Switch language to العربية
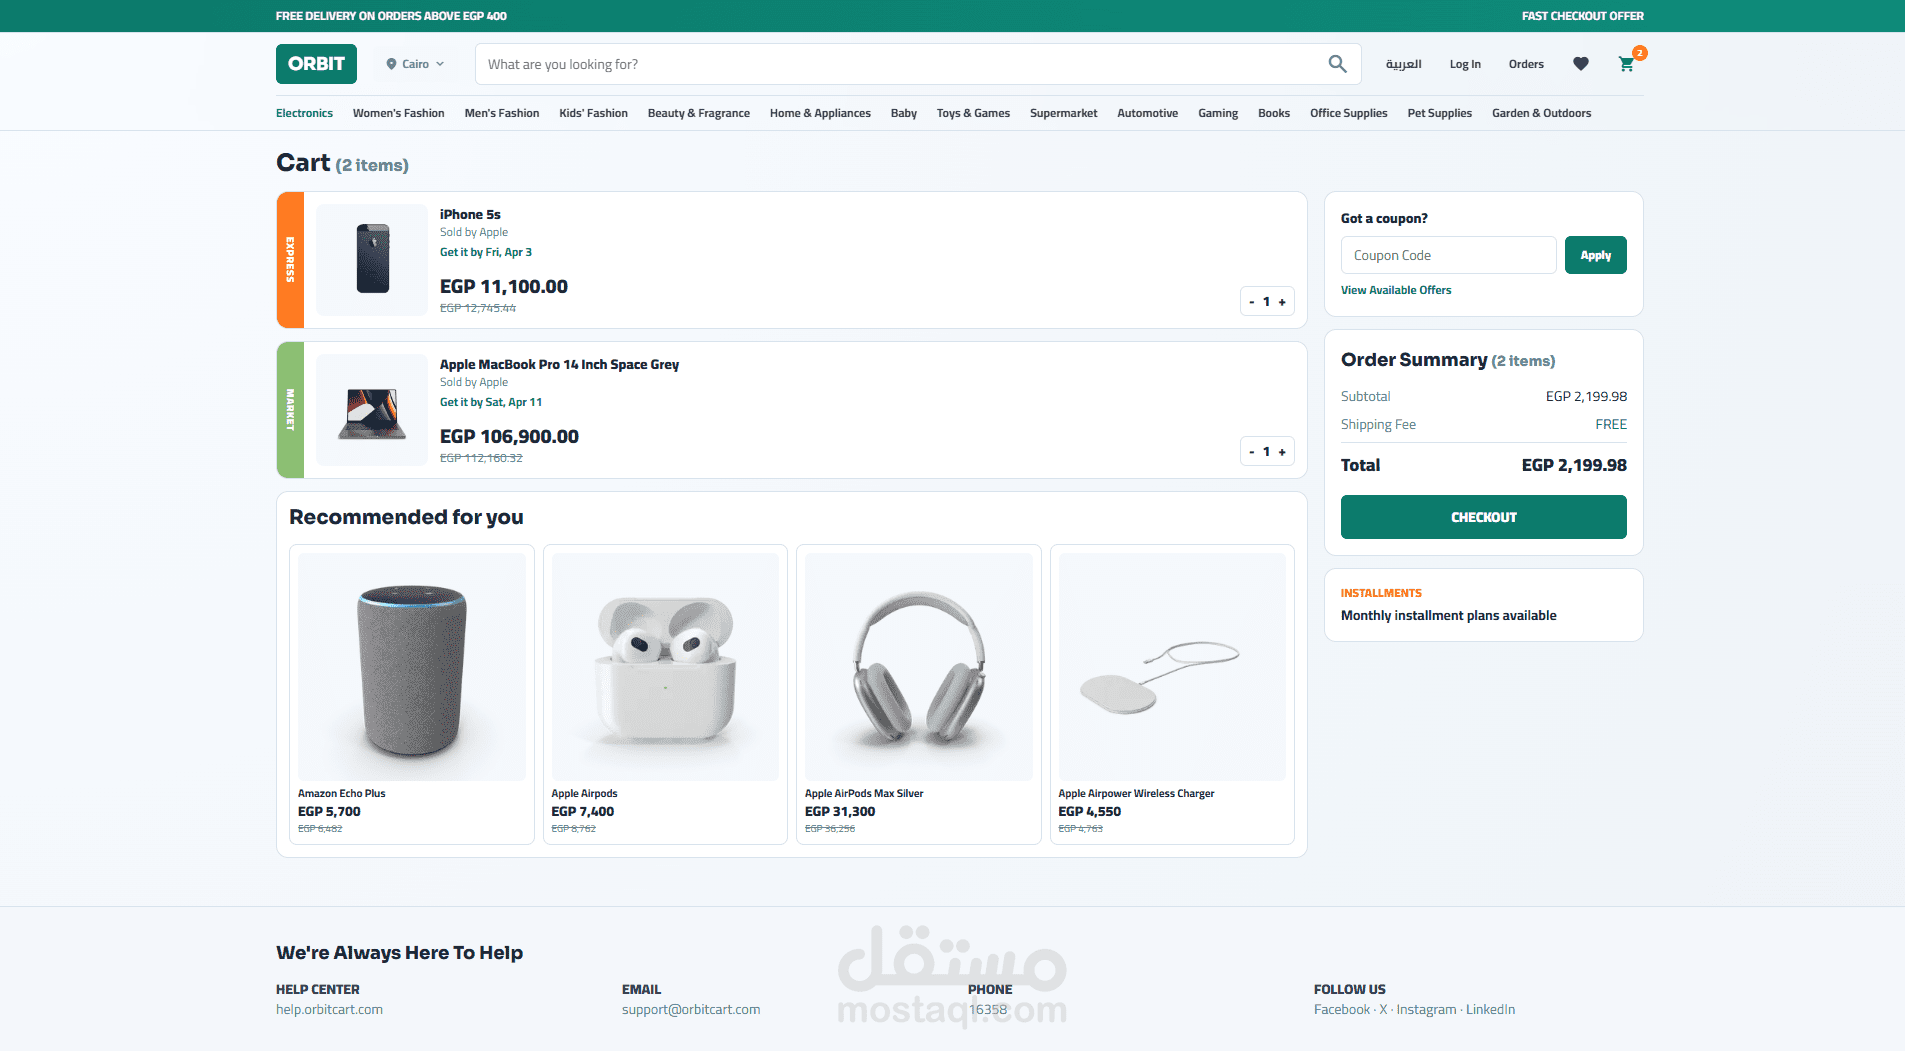 [x=1403, y=64]
